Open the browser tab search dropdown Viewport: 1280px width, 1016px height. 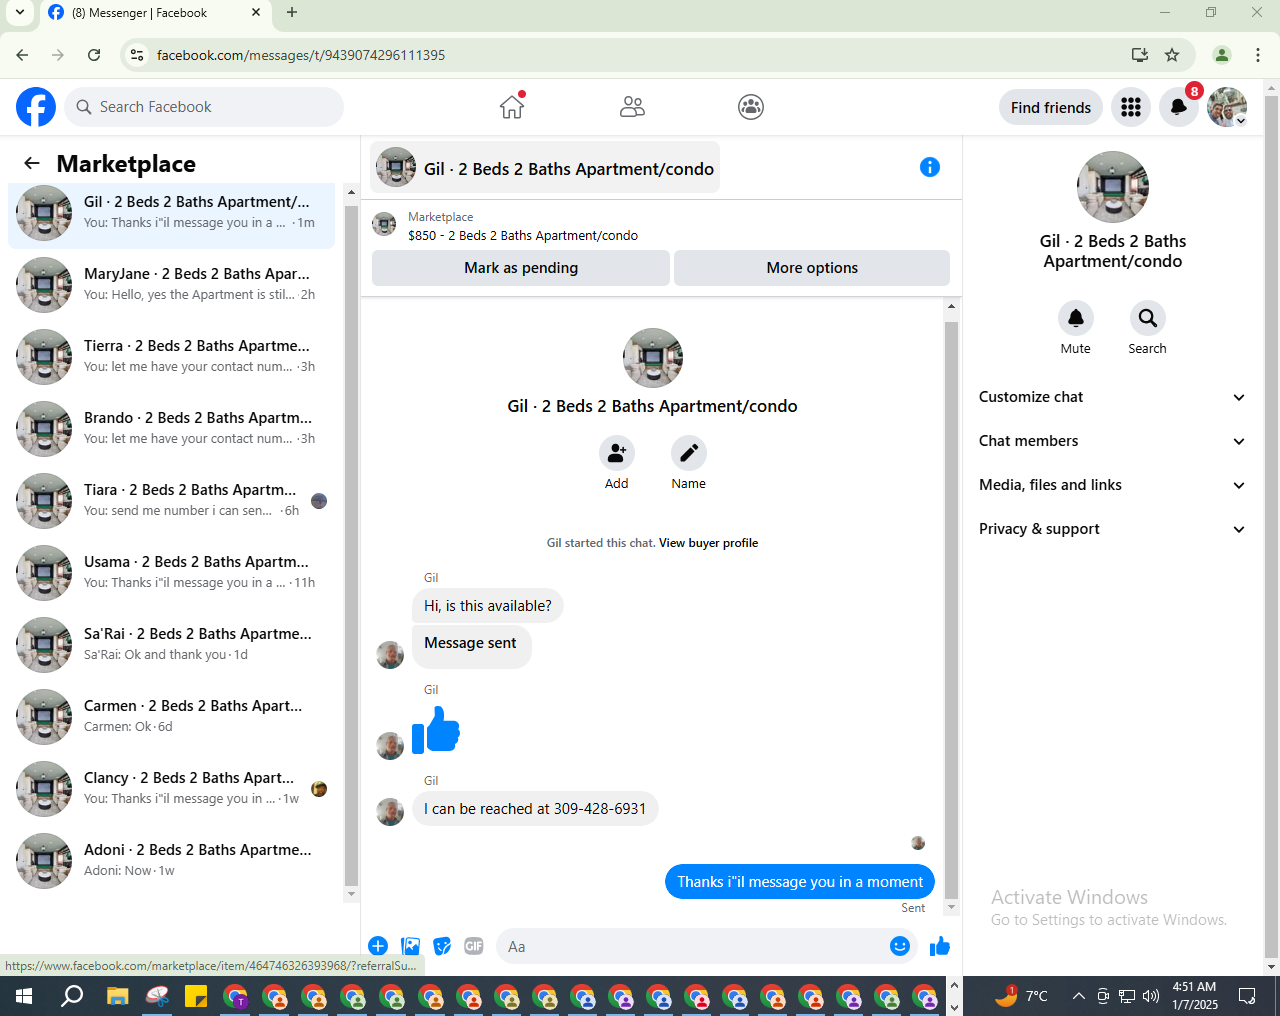pos(19,13)
